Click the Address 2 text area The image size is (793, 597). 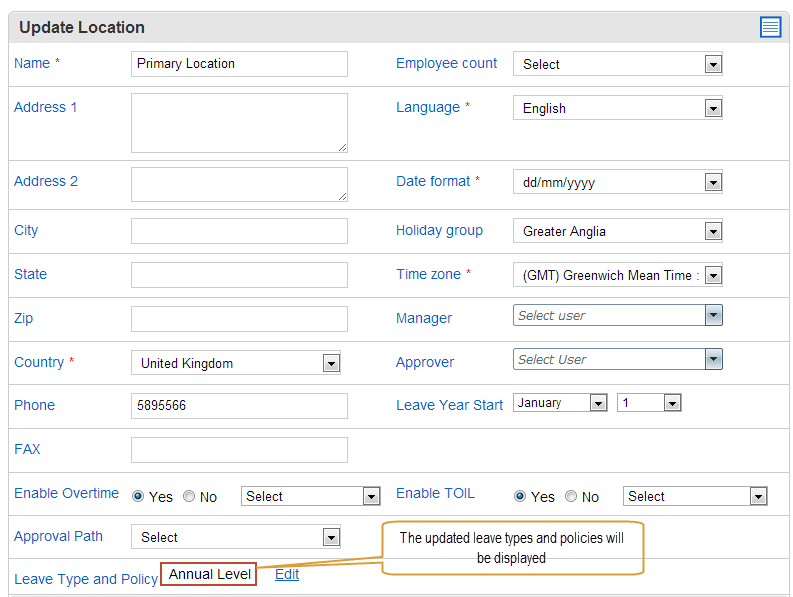pos(239,184)
